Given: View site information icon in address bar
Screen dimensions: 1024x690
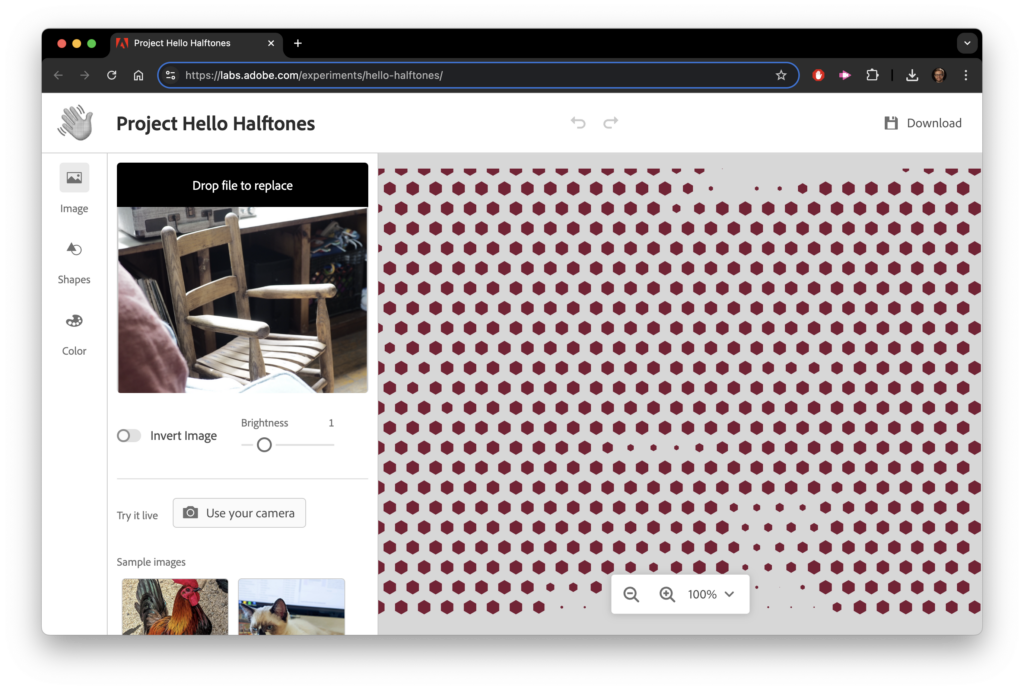Looking at the screenshot, I should [170, 75].
